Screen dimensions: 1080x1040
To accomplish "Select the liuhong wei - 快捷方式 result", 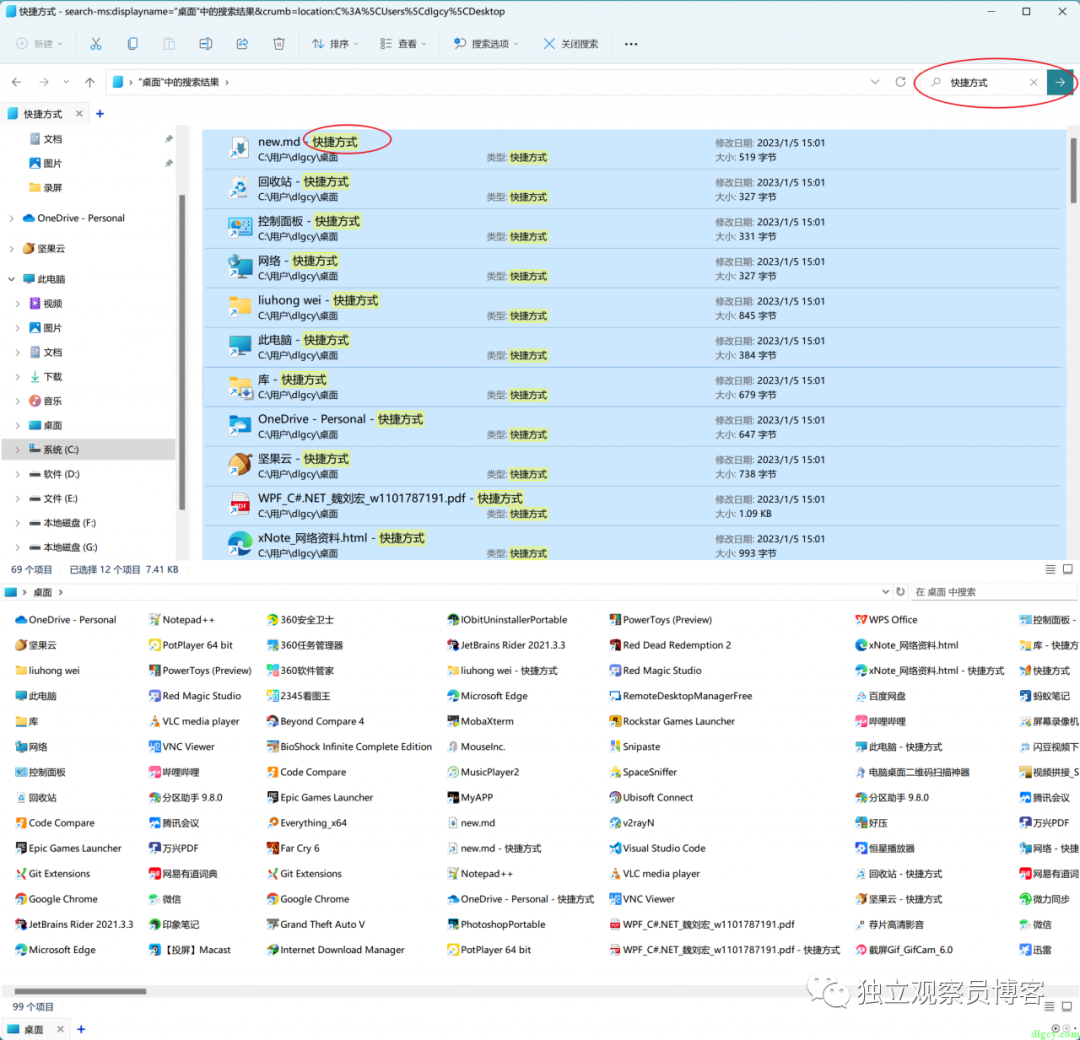I will coord(634,308).
